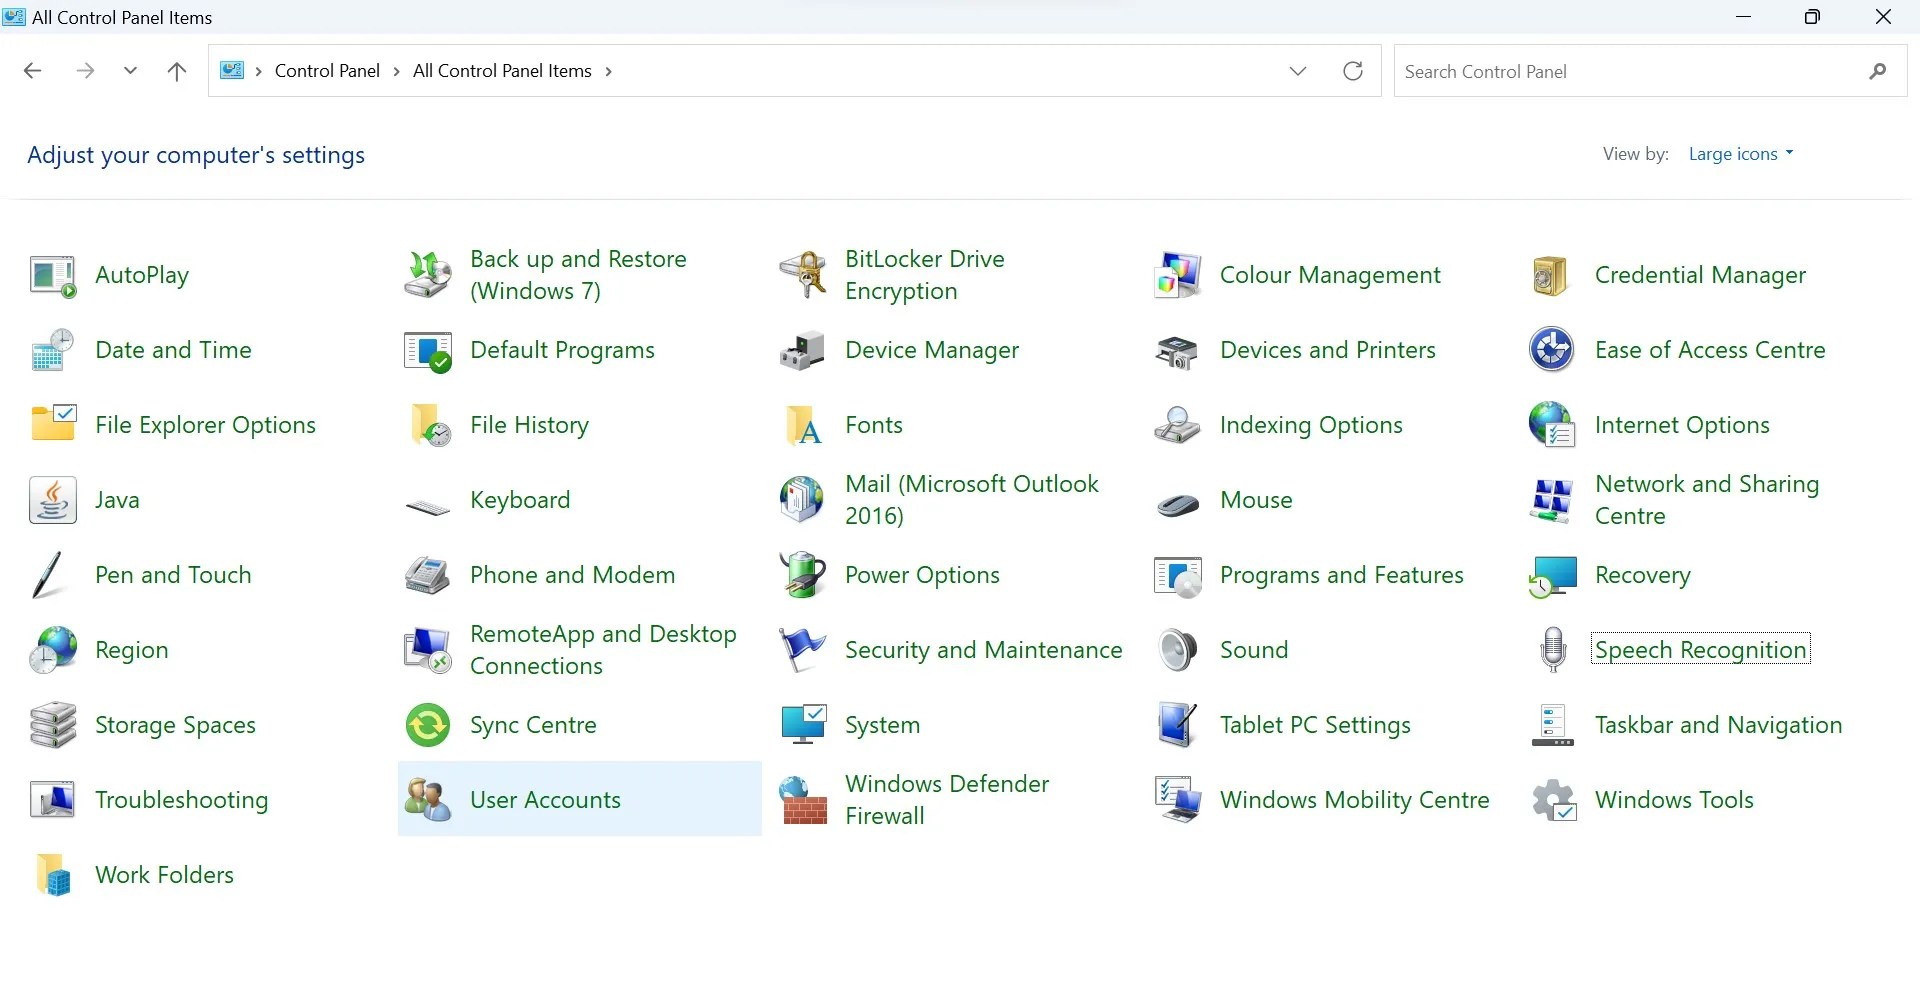Launch Windows Mobility Centre

[x=1353, y=799]
